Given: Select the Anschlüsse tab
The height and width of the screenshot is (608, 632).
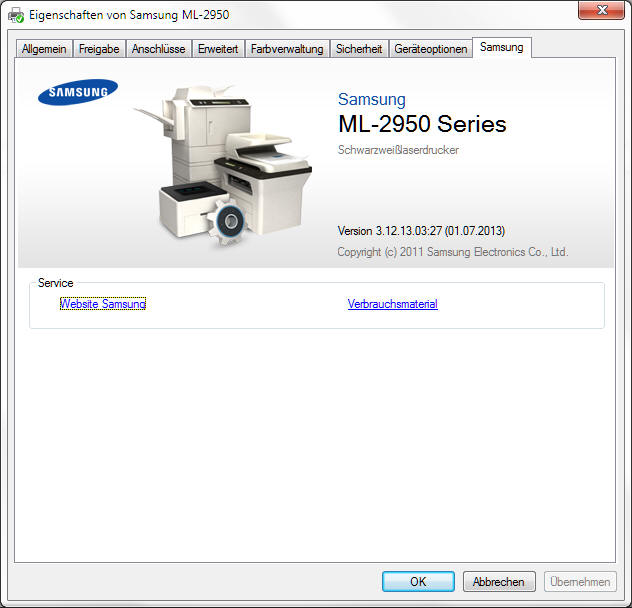Looking at the screenshot, I should point(158,49).
